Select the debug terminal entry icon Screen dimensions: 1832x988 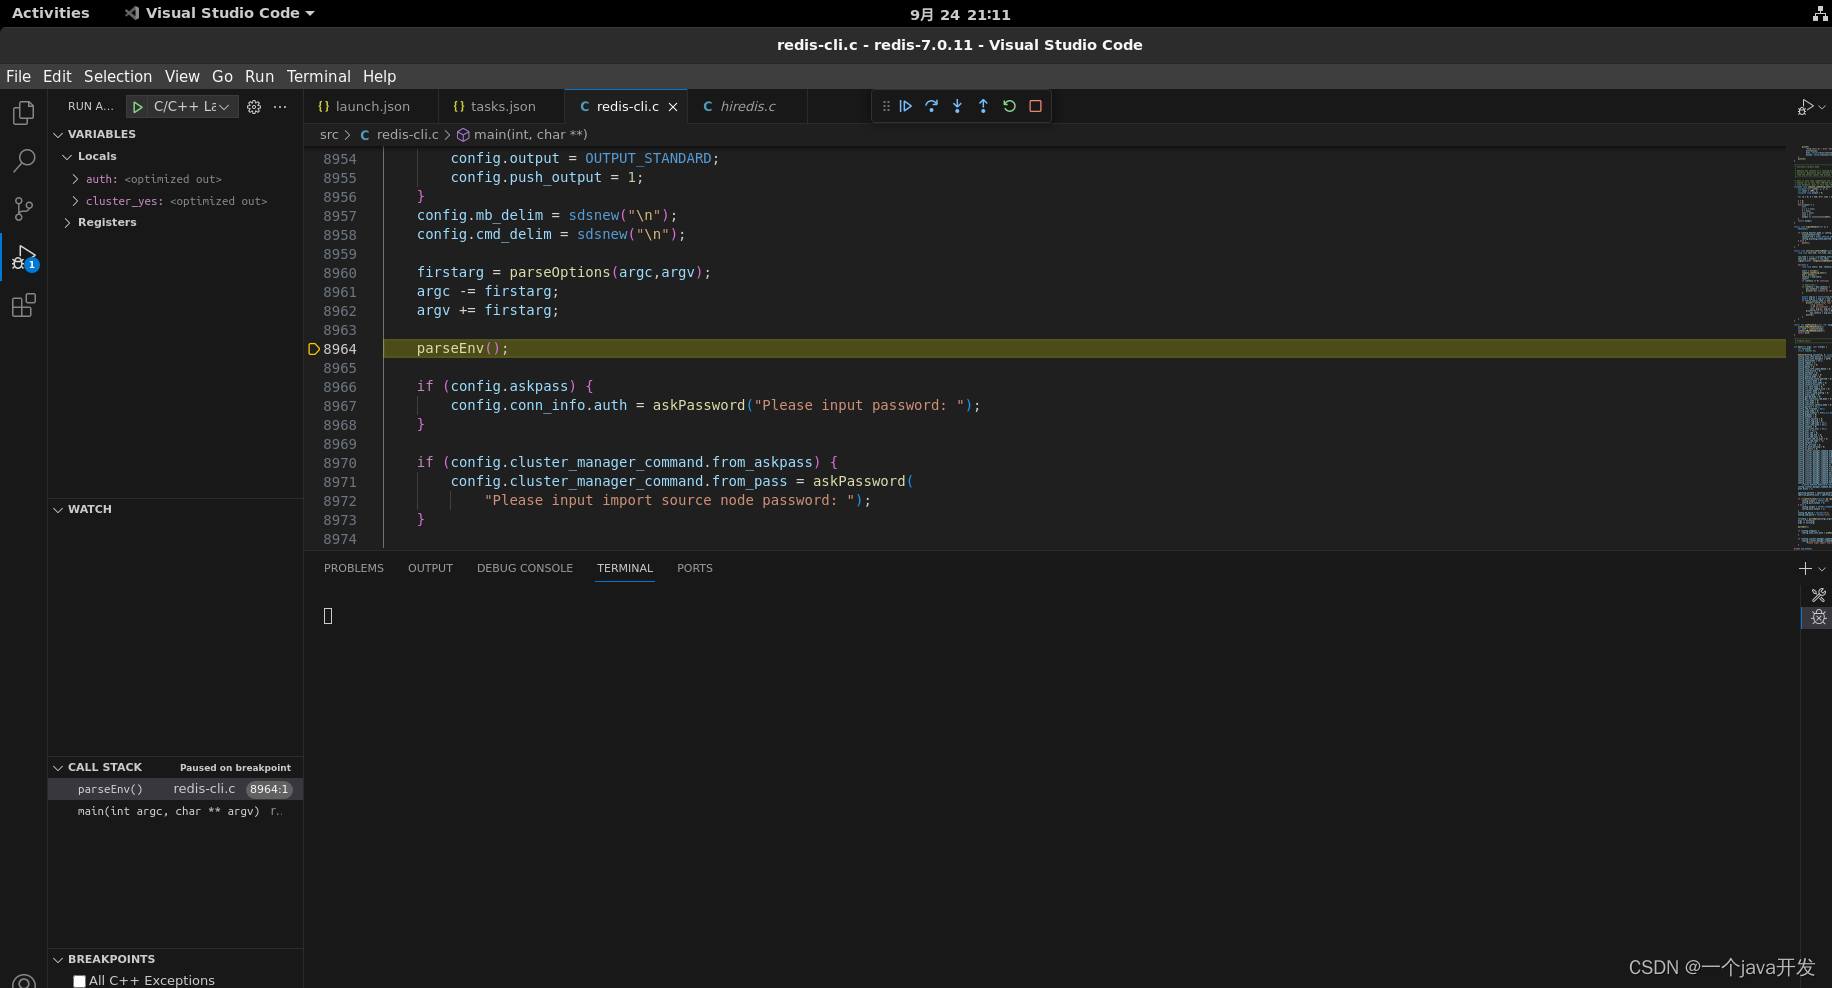(1818, 618)
